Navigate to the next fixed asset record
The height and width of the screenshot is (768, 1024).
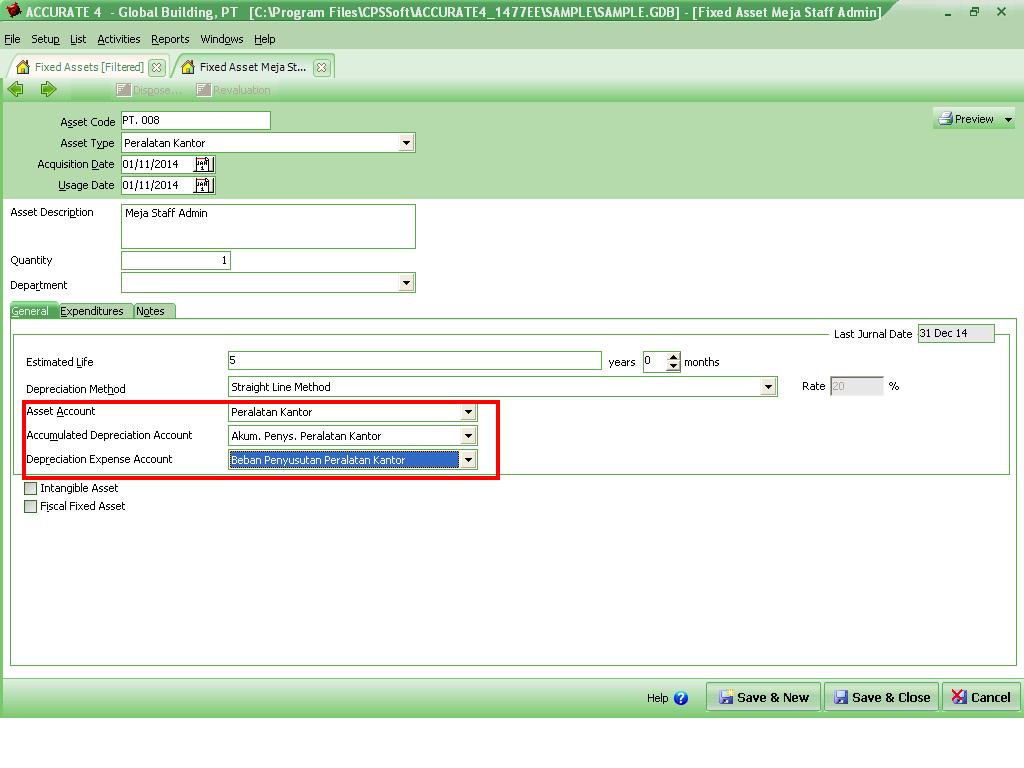[47, 89]
